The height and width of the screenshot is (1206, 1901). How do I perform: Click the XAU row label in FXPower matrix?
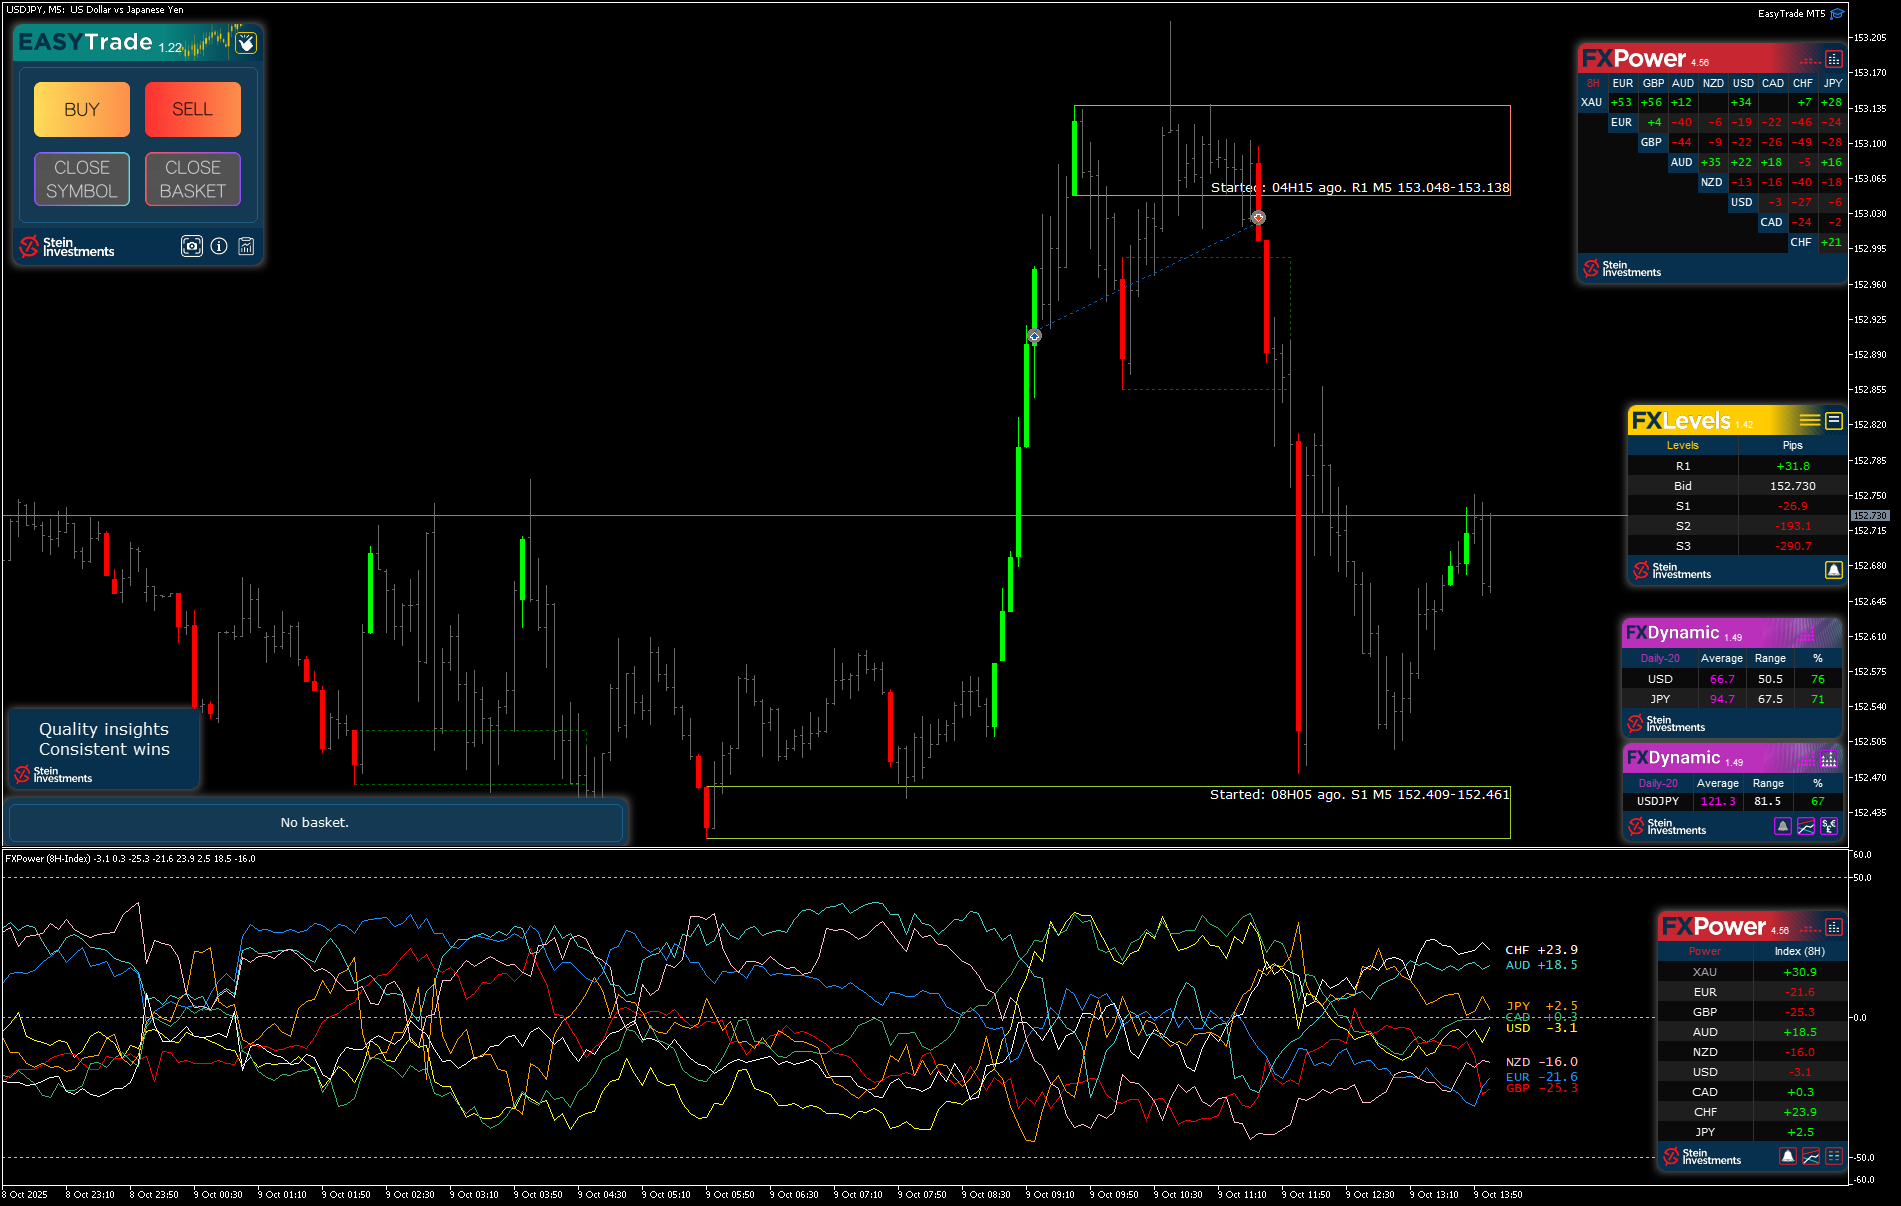point(1592,103)
